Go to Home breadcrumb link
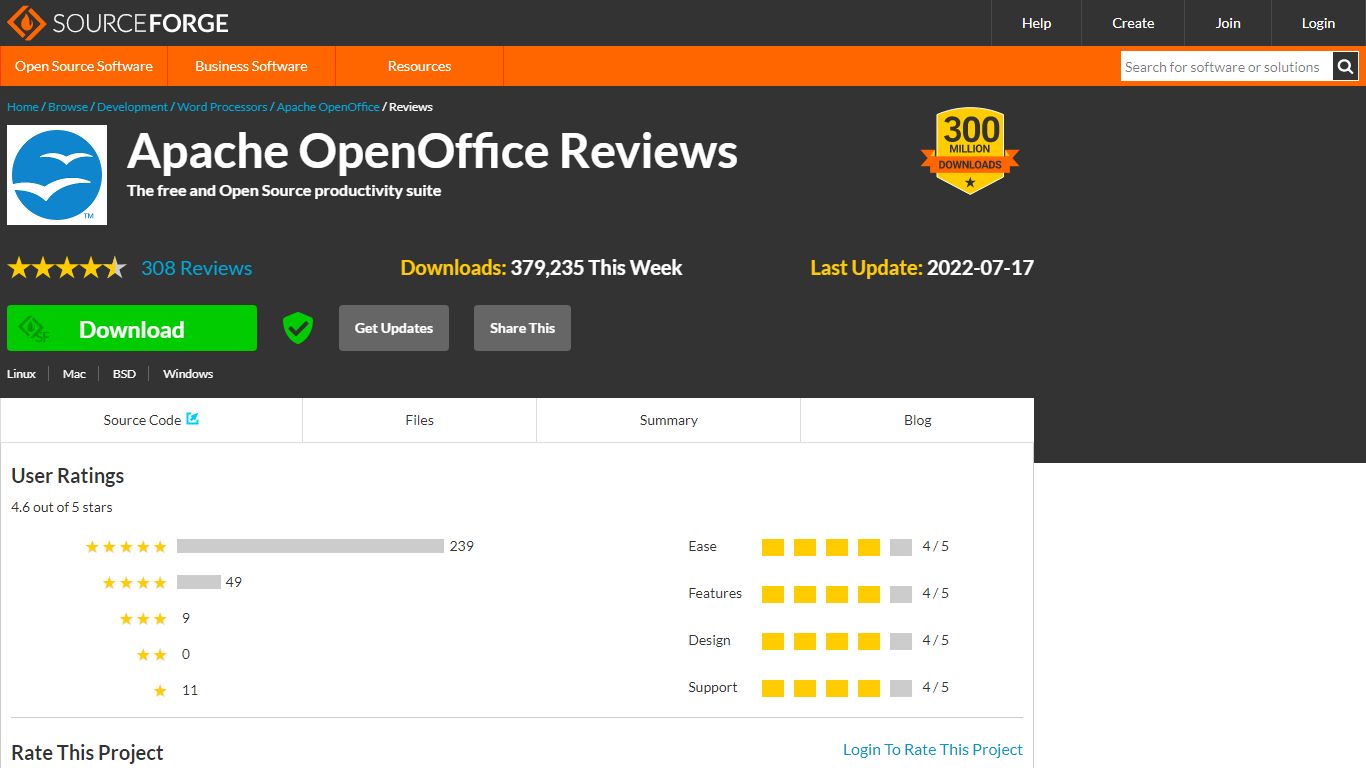This screenshot has height=768, width=1366. tap(23, 107)
